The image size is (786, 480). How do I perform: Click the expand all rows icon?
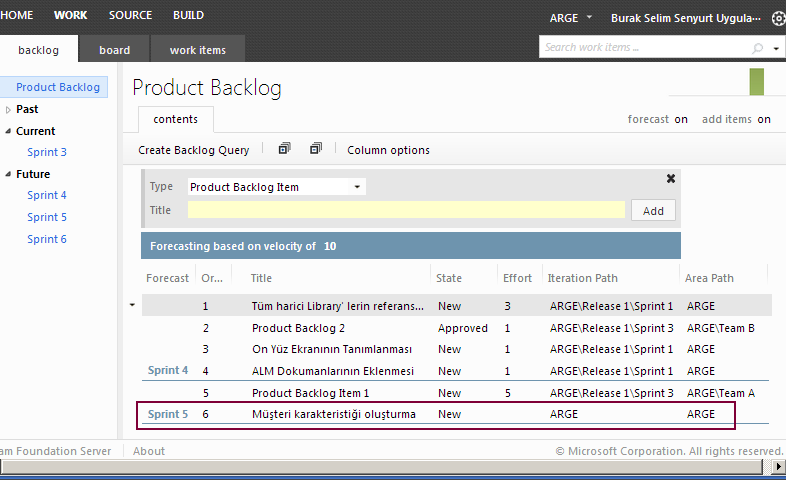coord(284,149)
